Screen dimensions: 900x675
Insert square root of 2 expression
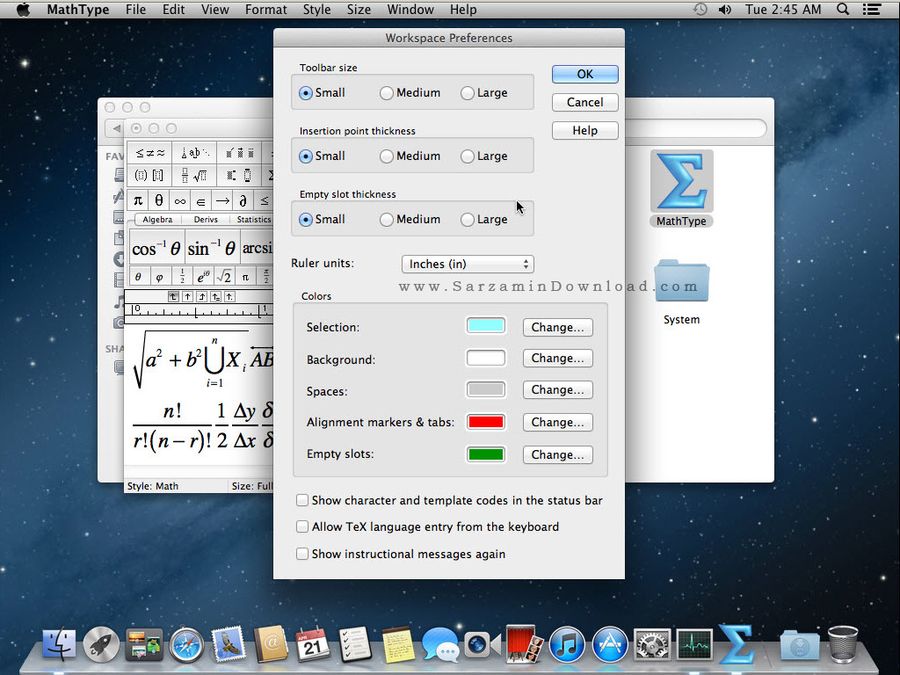tap(224, 277)
